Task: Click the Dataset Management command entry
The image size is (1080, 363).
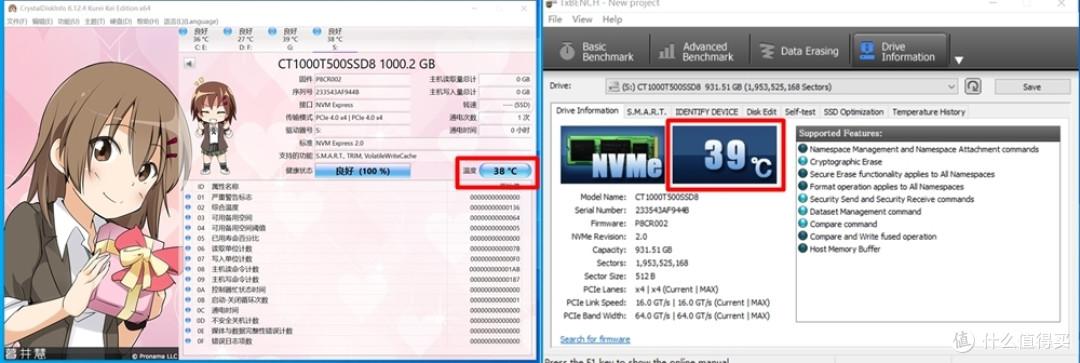Action: [865, 211]
